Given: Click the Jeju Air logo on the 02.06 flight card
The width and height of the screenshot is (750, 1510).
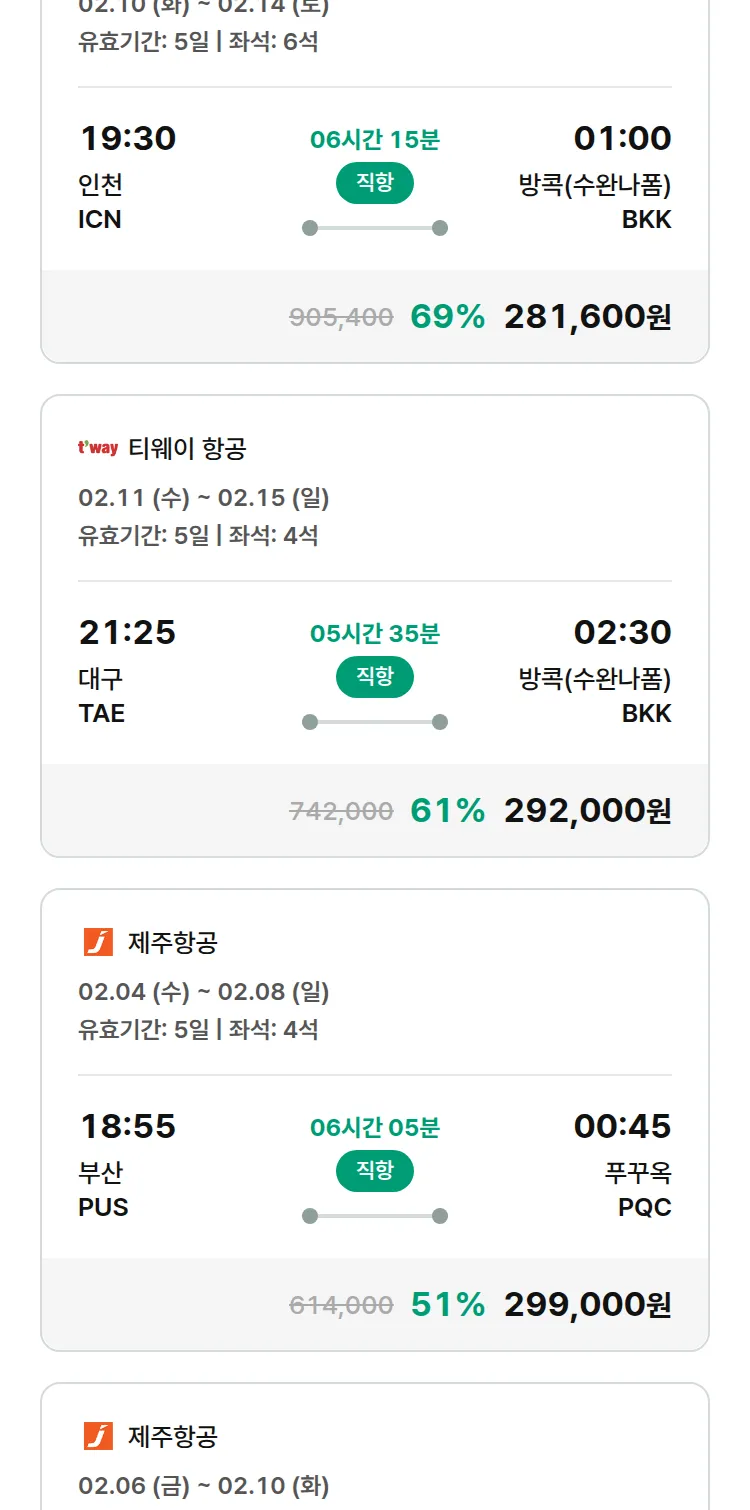Looking at the screenshot, I should coord(98,1436).
